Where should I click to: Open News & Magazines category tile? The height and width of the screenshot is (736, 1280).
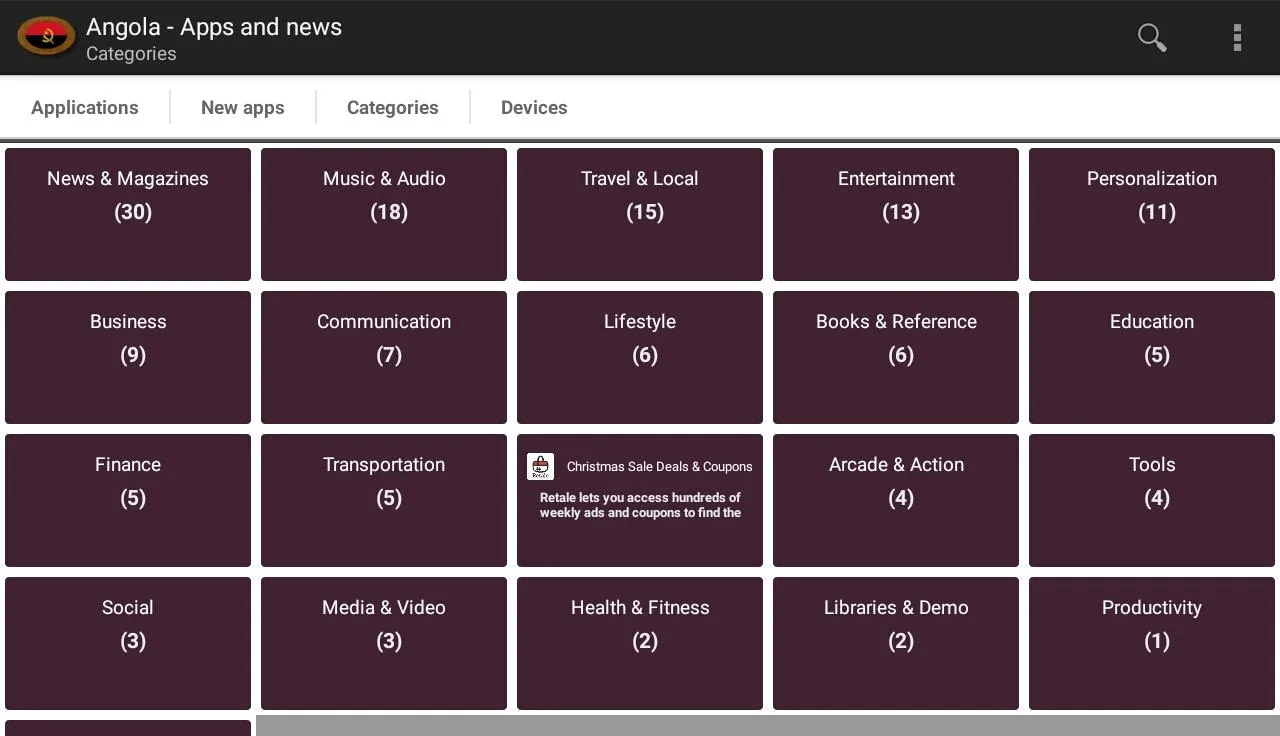click(128, 214)
